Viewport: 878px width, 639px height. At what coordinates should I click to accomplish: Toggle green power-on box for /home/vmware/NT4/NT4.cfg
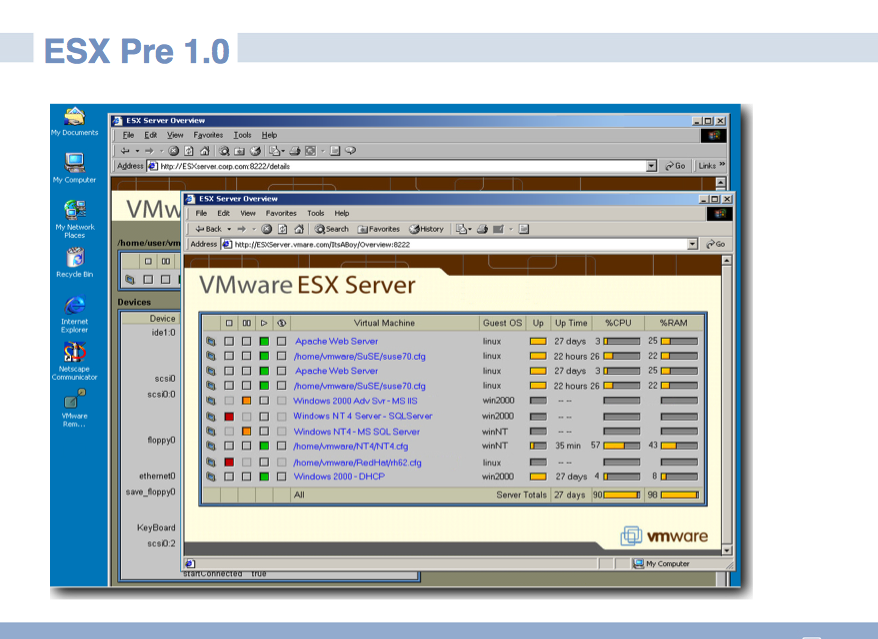(264, 446)
